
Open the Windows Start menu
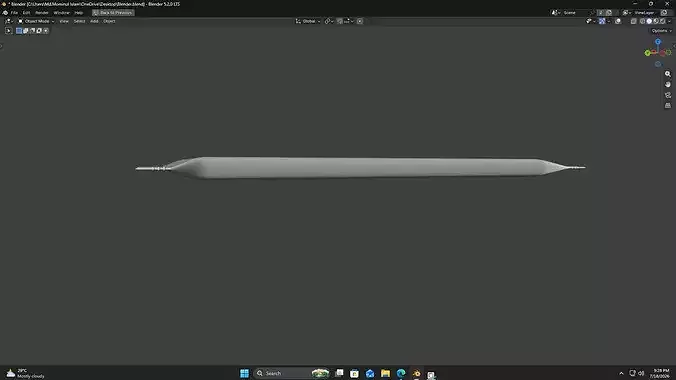244,373
